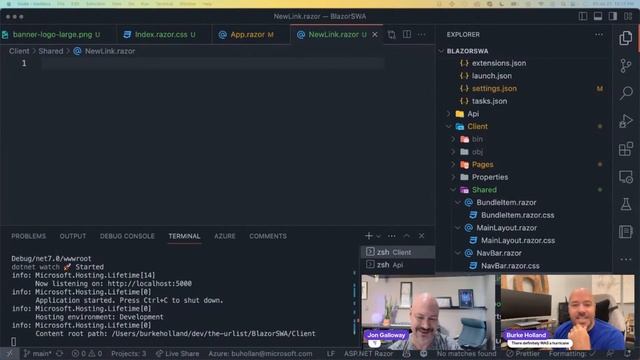This screenshot has height=360, width=640.
Task: Click Shared breadcrumb segment
Action: click(x=51, y=51)
